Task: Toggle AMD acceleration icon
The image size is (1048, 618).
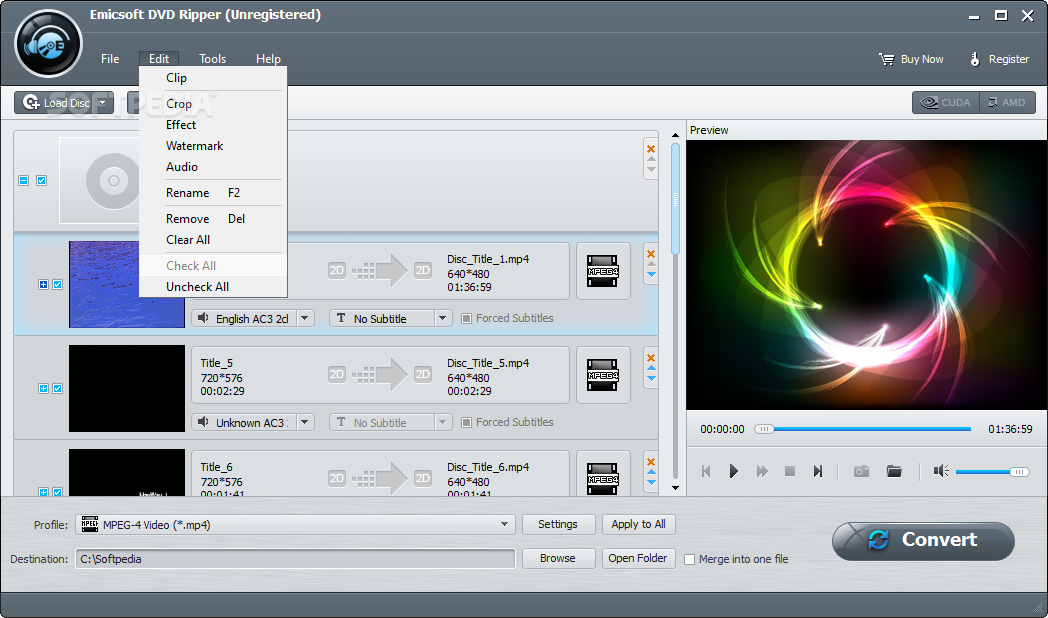Action: [x=1007, y=102]
